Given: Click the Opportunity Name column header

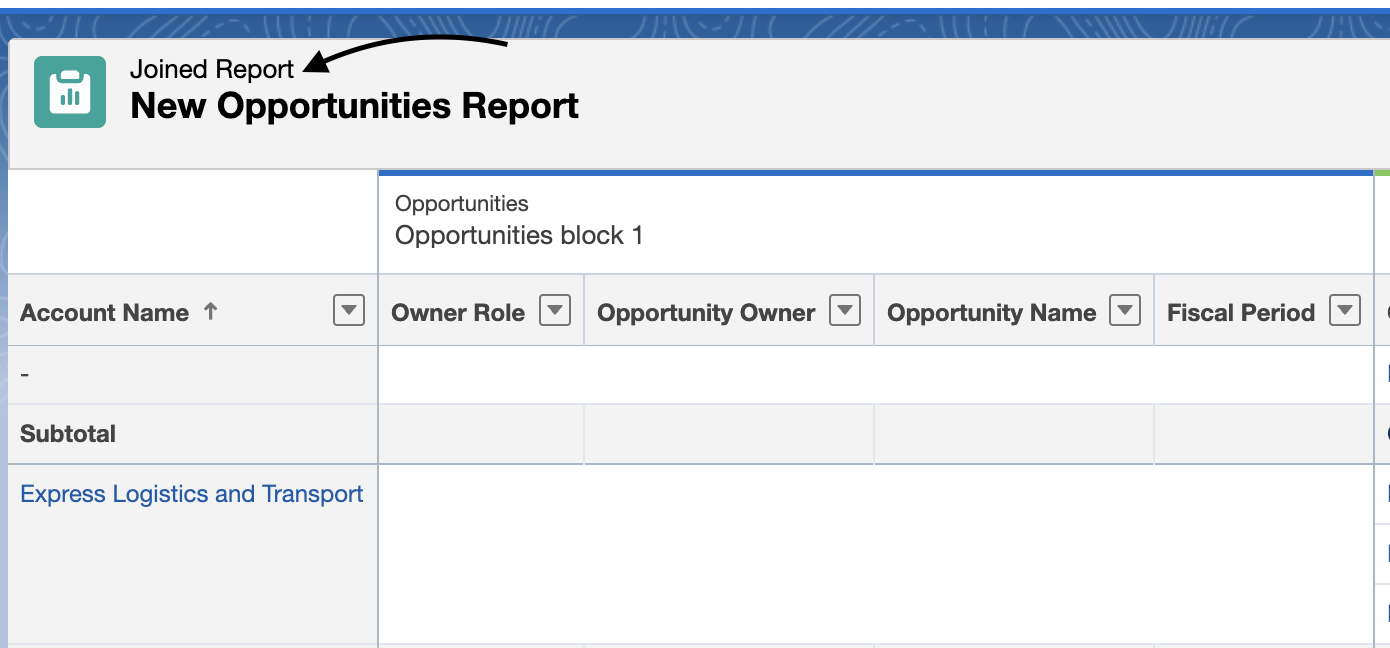Looking at the screenshot, I should click(990, 311).
